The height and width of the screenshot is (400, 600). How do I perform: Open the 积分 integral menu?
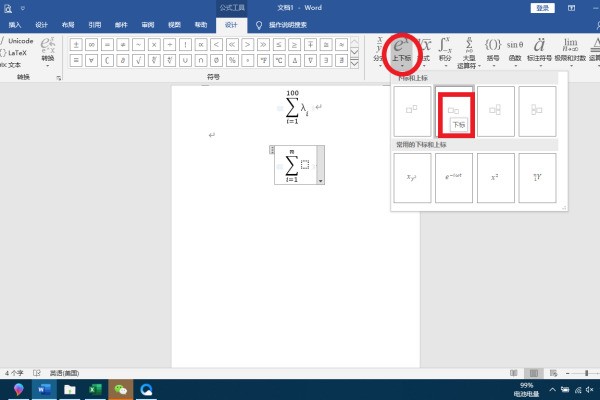445,48
